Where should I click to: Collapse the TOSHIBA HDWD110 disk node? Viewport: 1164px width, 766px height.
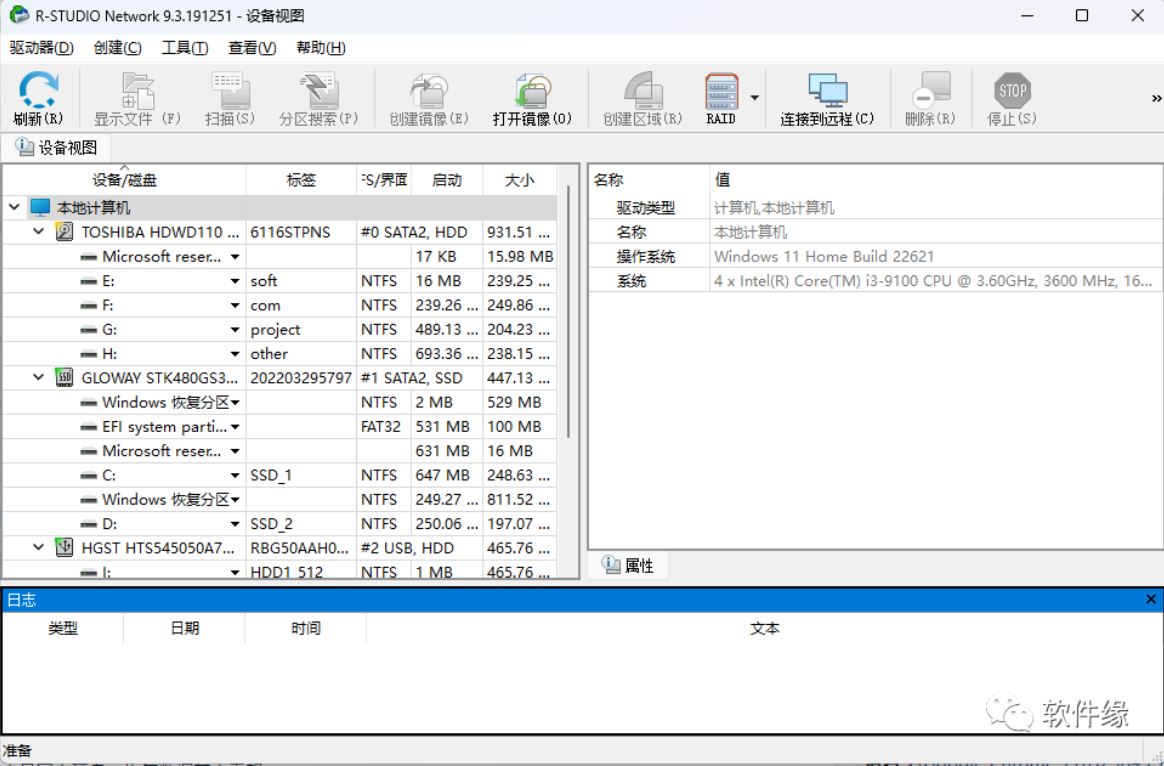[39, 232]
